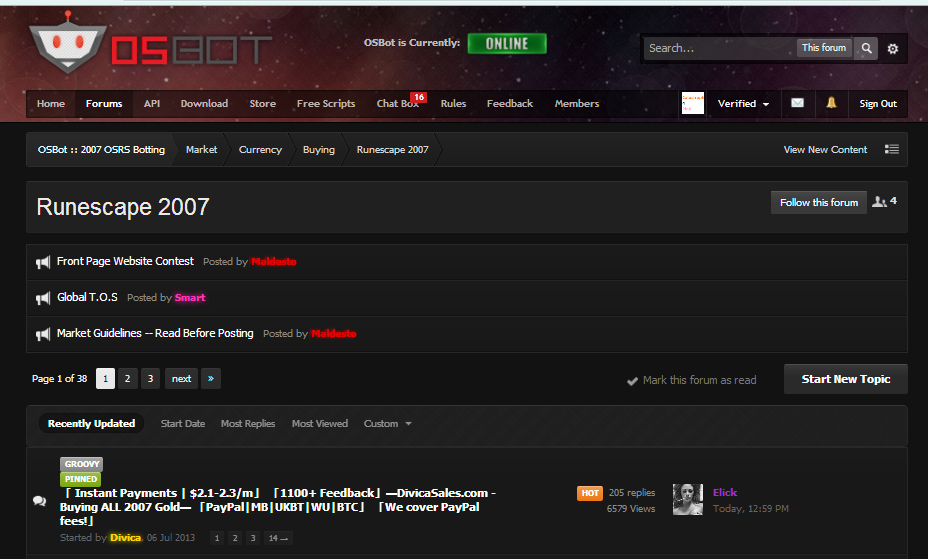Open the sidebar list toggle icon

pos(892,149)
